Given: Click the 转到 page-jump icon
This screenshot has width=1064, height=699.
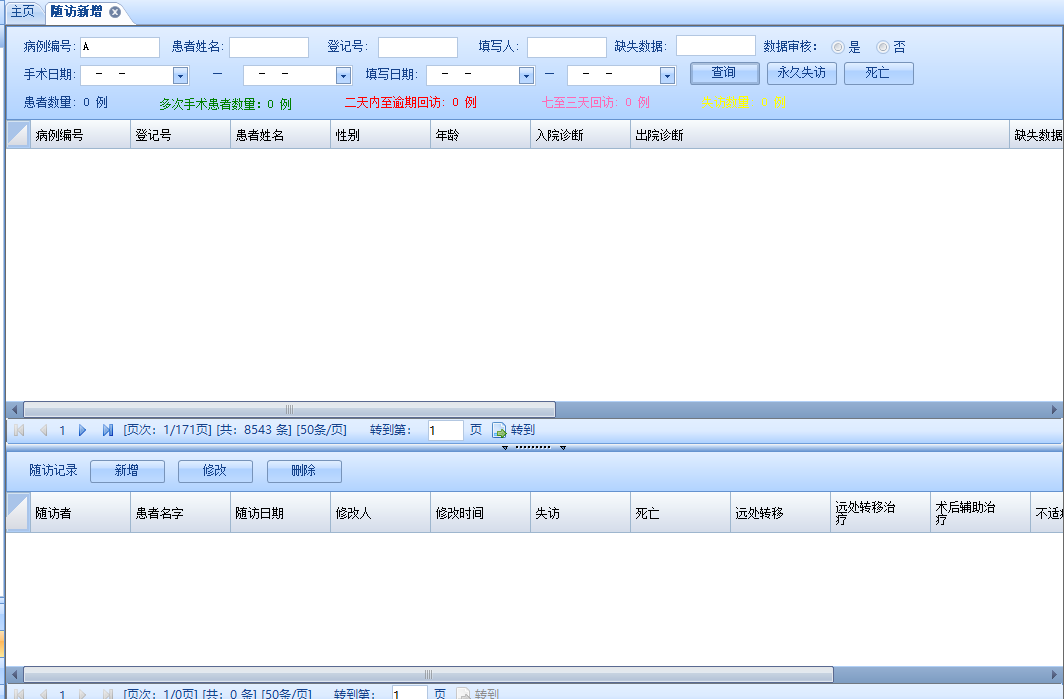Looking at the screenshot, I should pyautogui.click(x=499, y=430).
